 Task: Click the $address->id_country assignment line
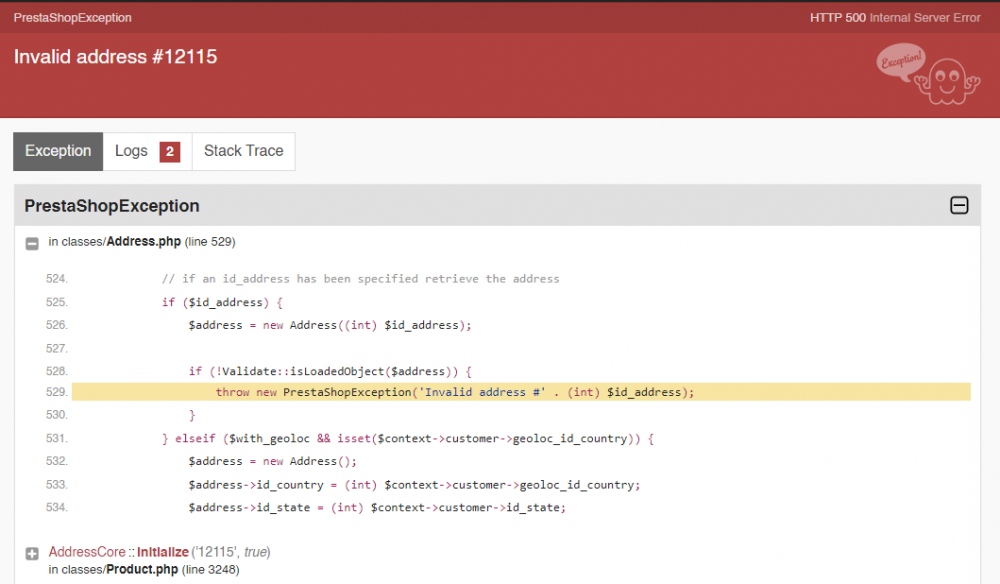(x=414, y=485)
